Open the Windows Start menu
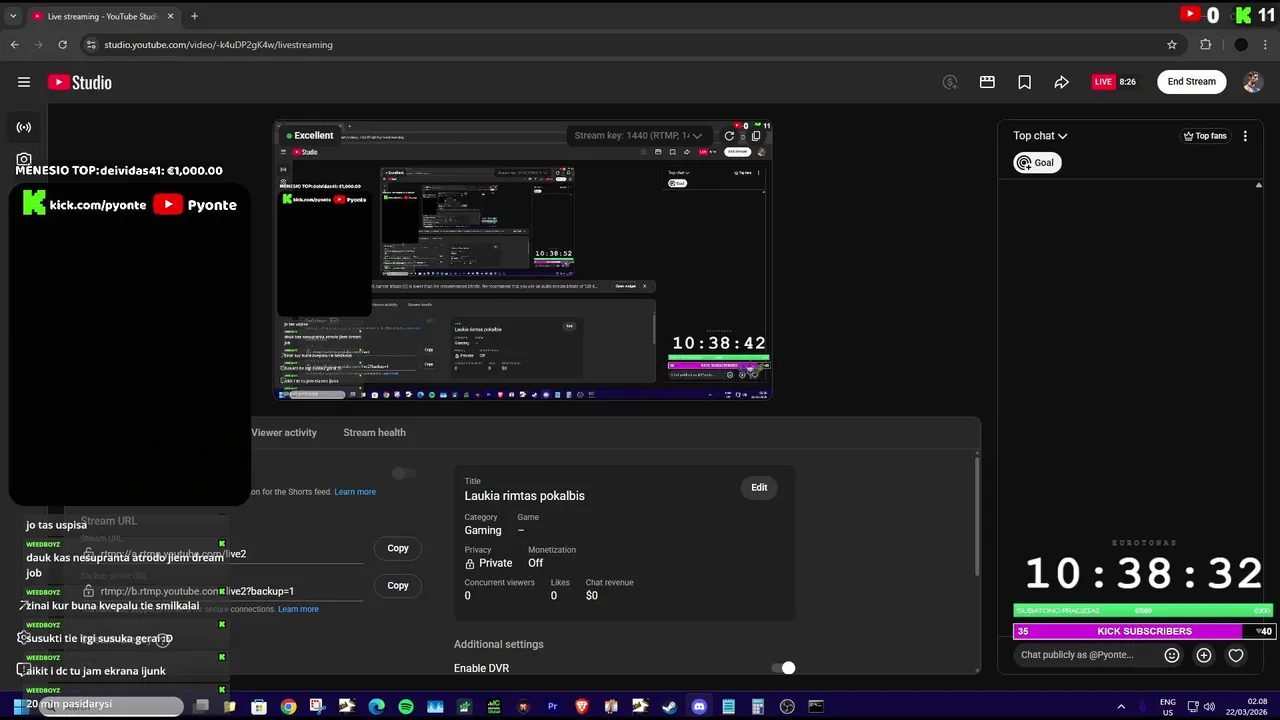The image size is (1280, 720). tap(19, 706)
